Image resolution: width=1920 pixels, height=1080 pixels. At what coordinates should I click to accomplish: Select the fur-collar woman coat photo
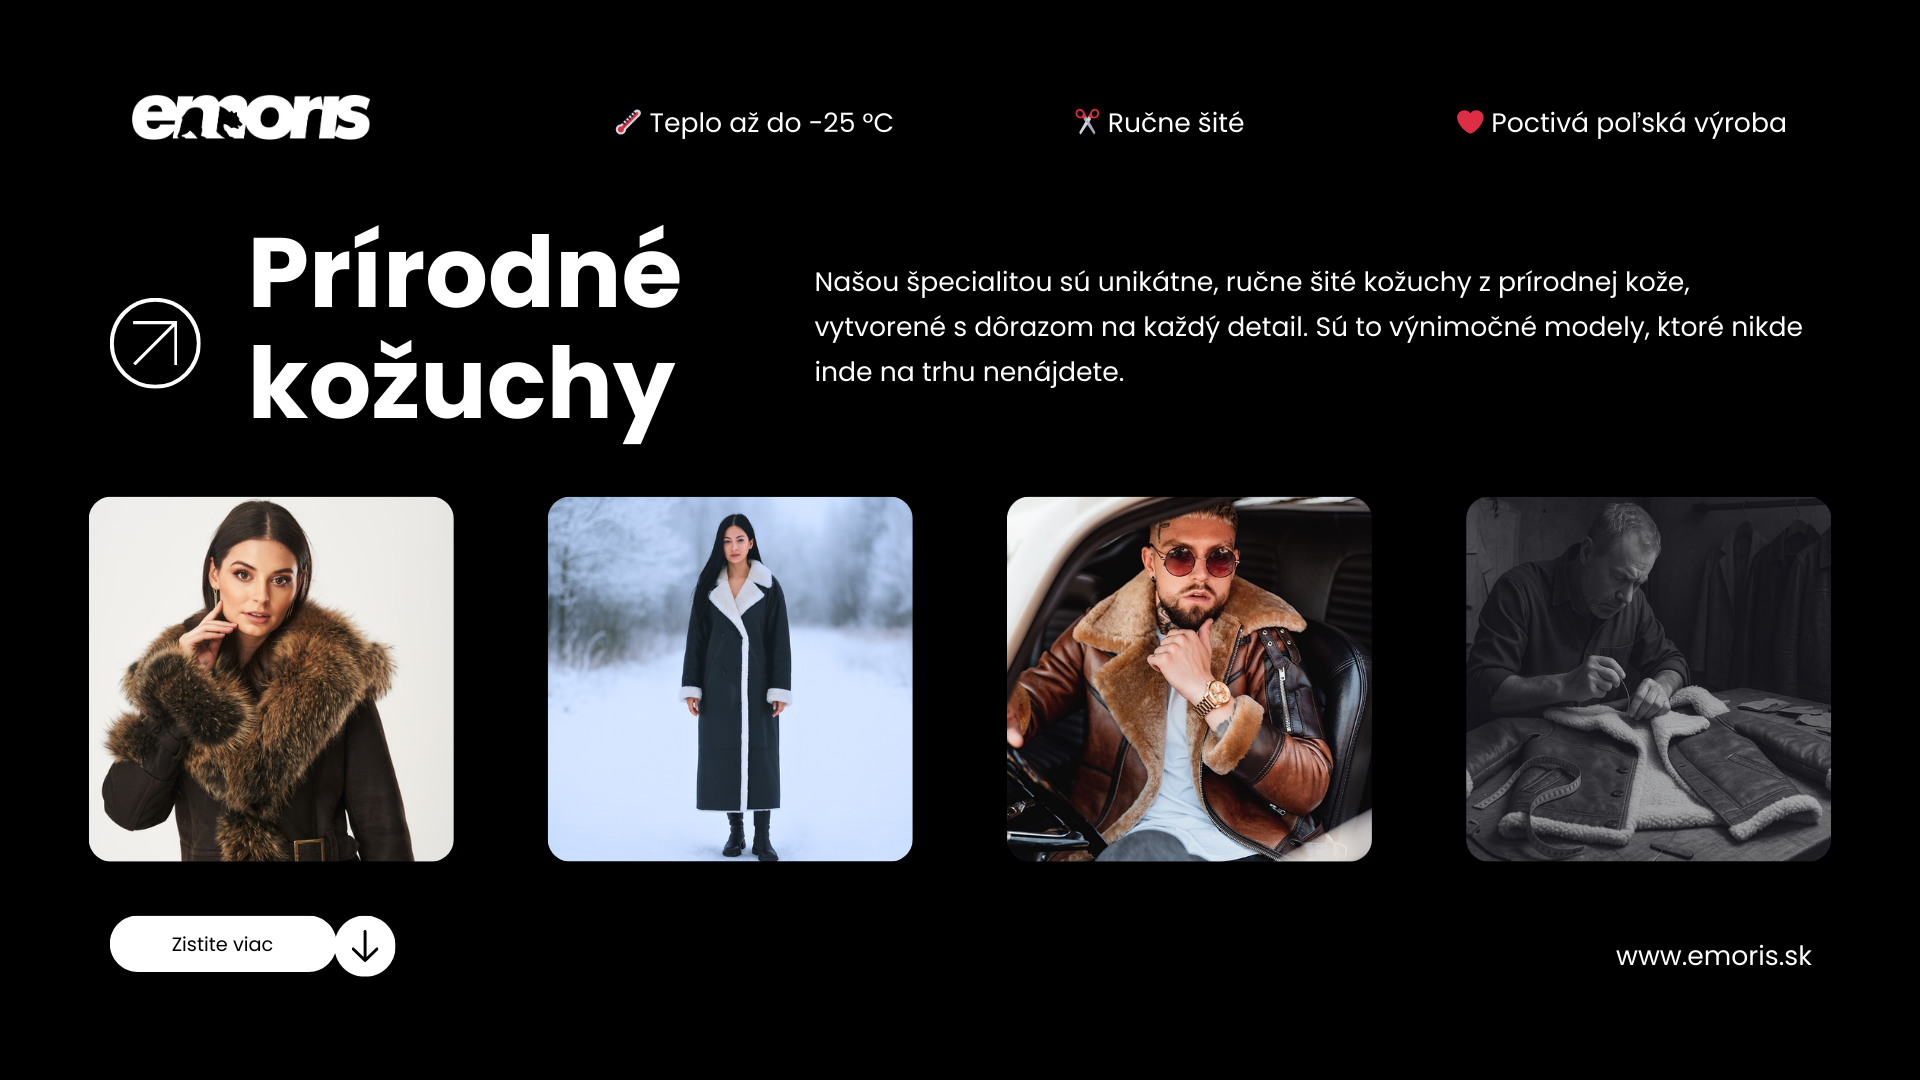271,679
